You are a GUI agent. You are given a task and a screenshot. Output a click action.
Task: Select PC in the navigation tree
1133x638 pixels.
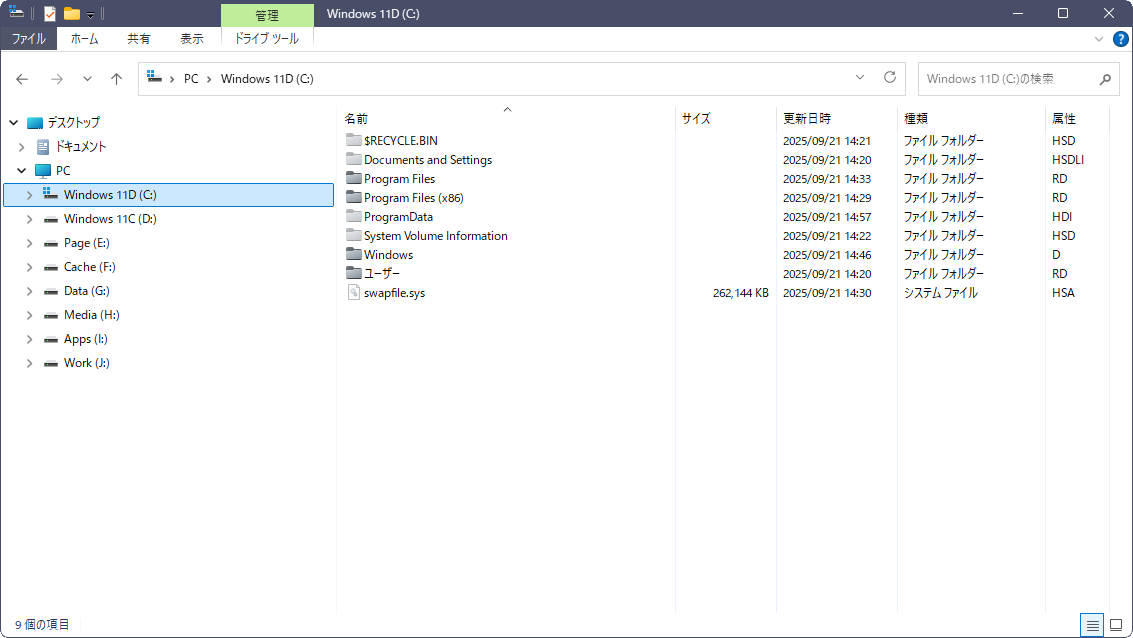tap(63, 171)
